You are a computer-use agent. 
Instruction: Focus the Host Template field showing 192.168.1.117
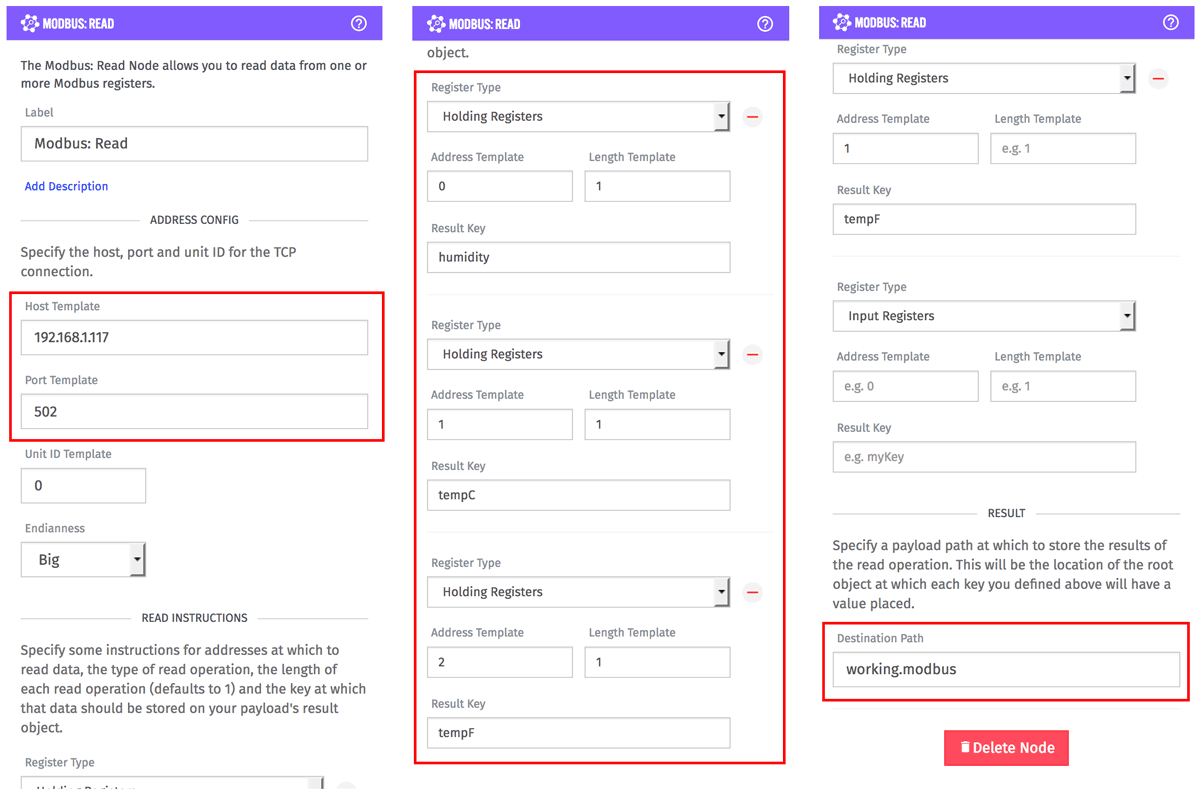click(194, 337)
